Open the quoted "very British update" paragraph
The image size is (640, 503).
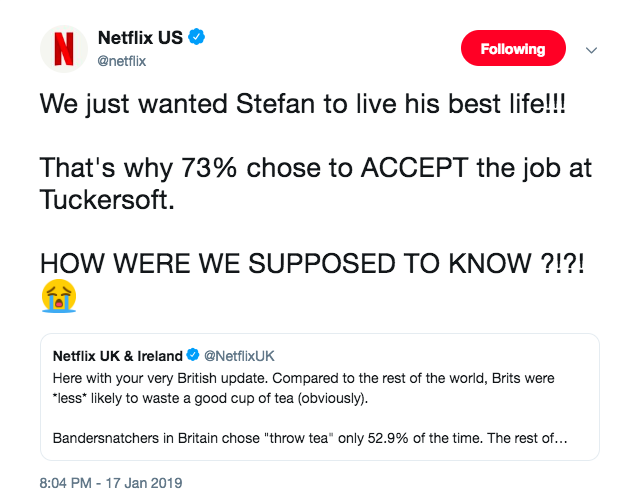point(302,387)
